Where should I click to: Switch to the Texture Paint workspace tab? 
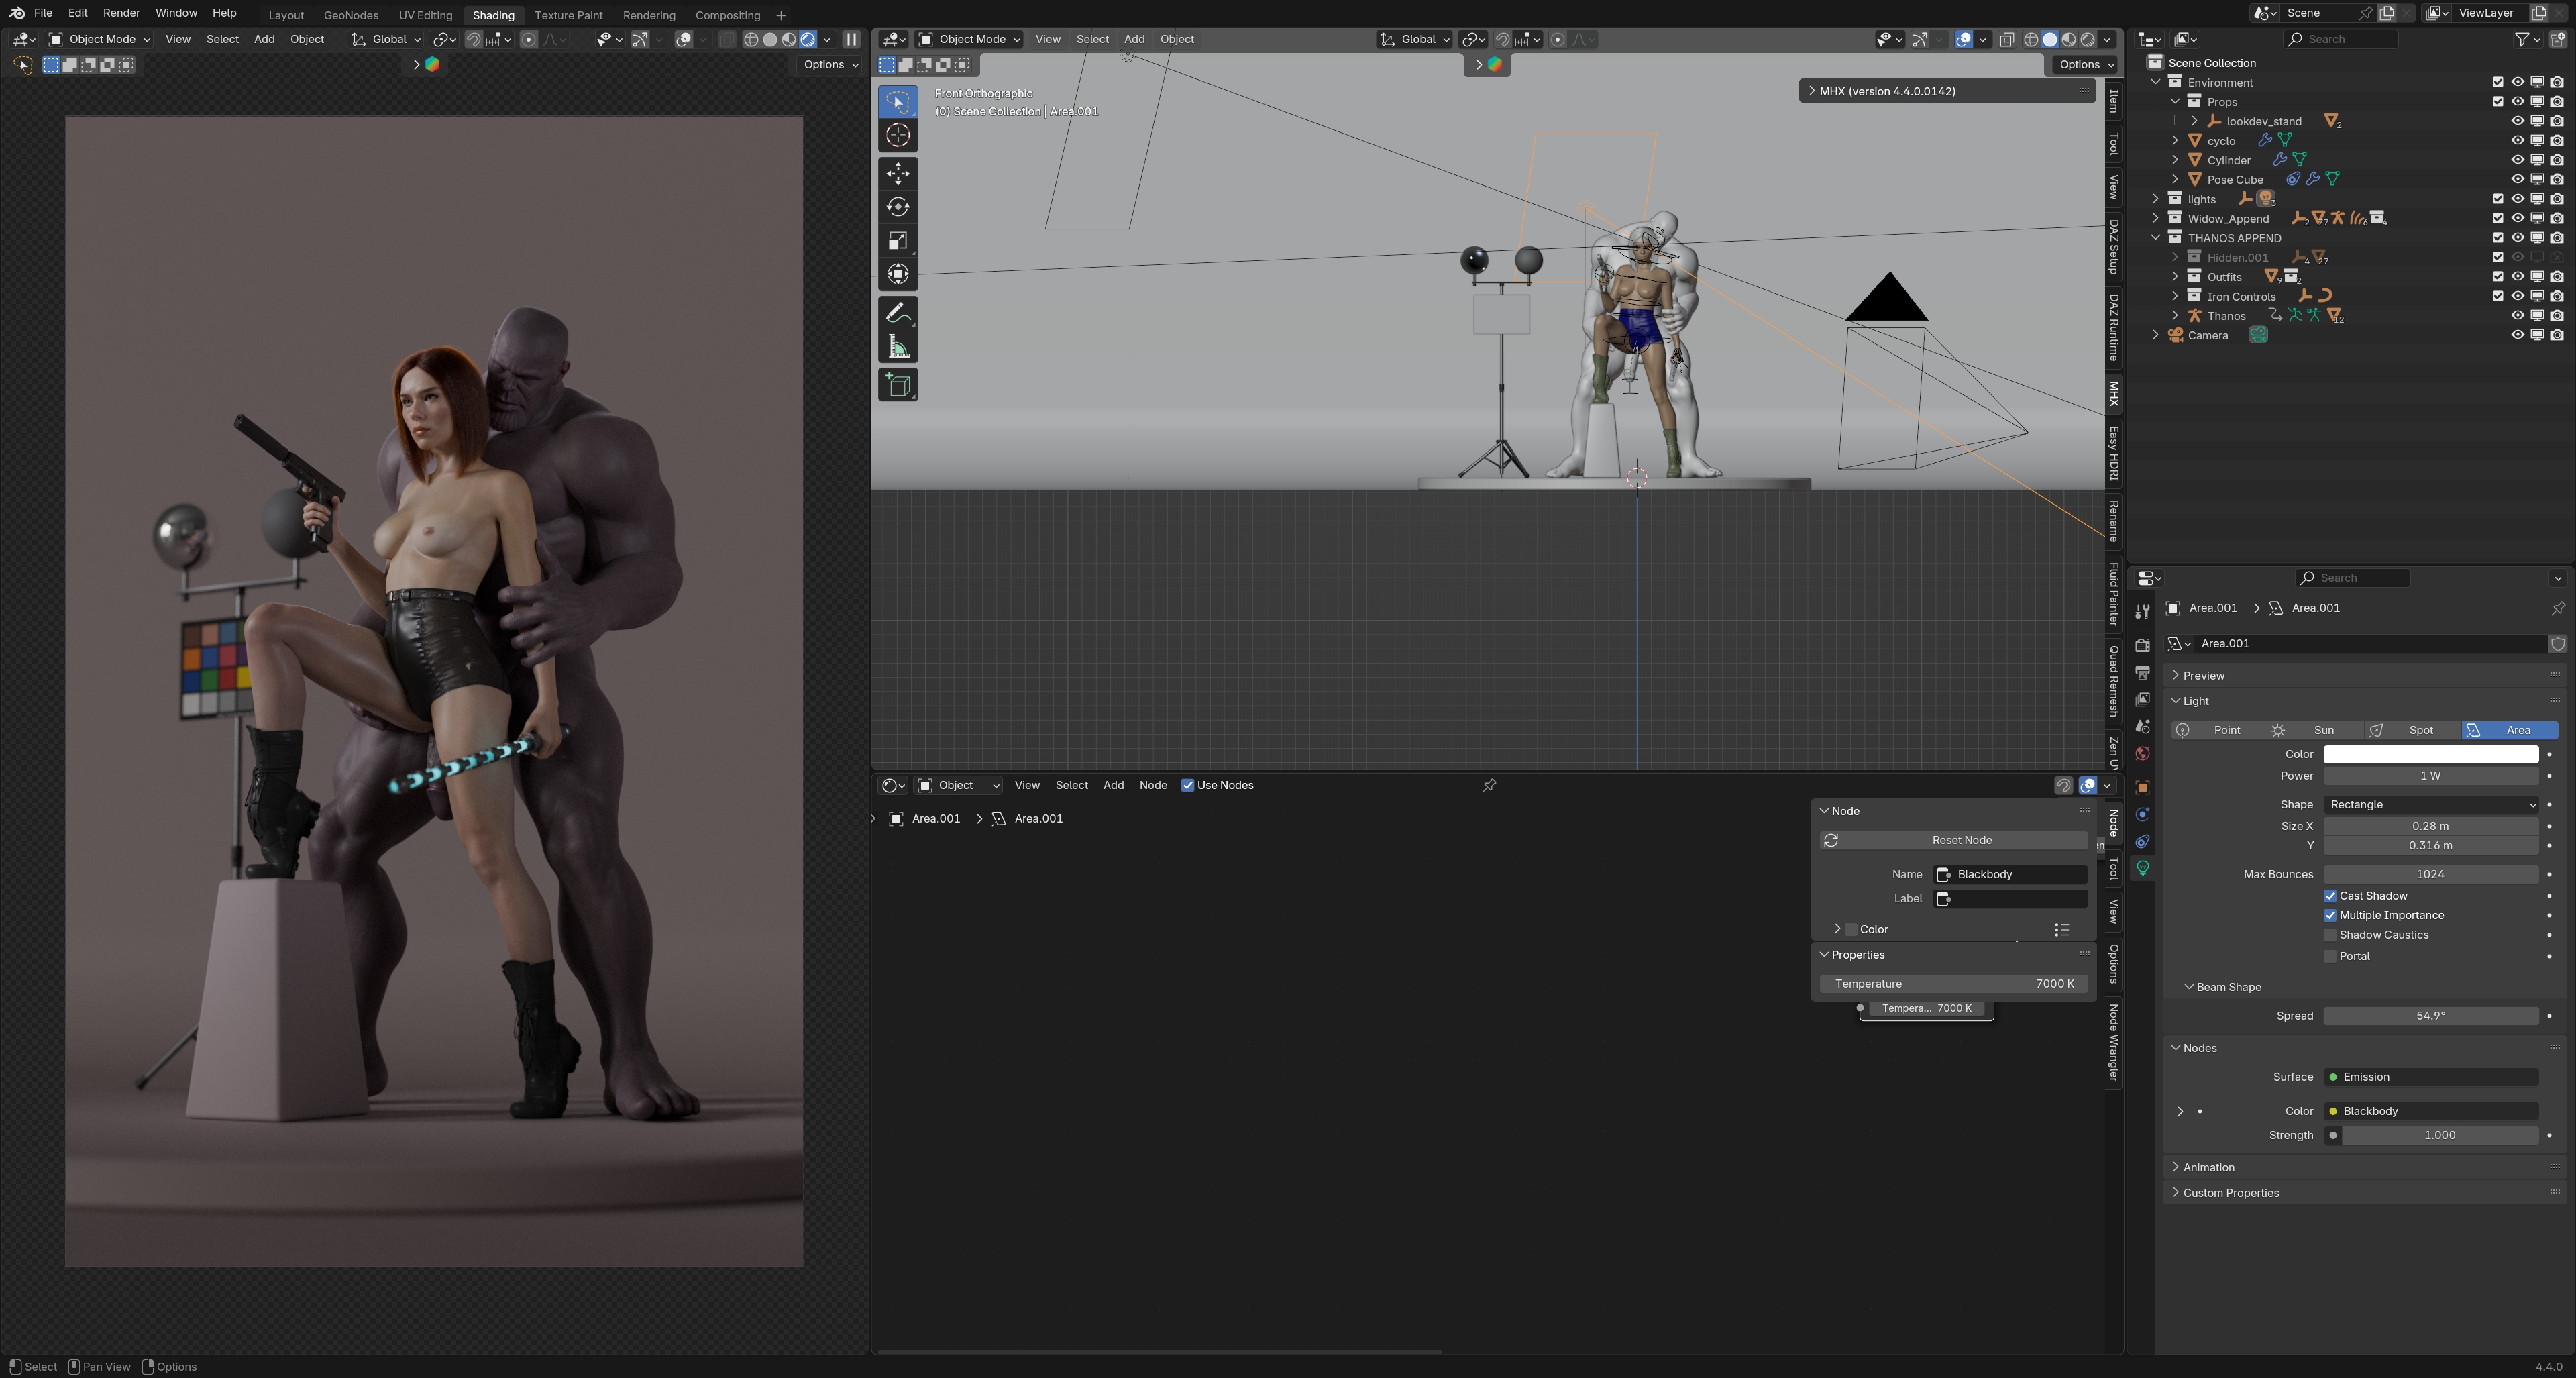click(568, 15)
